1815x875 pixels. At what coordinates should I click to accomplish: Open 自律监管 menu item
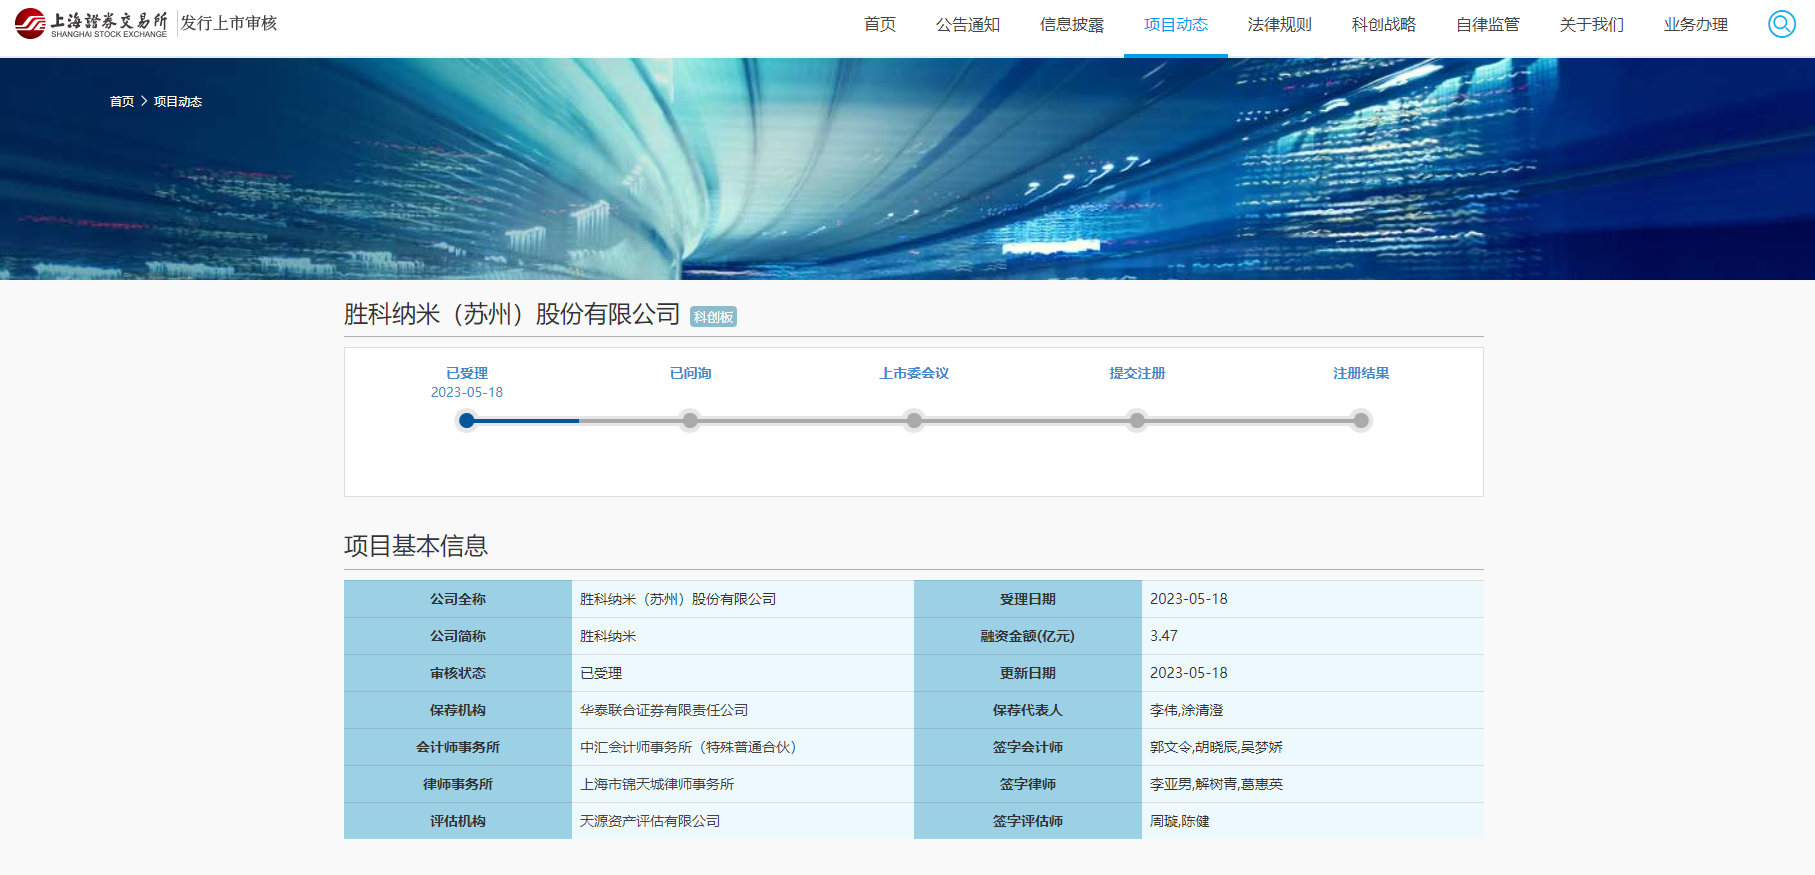pyautogui.click(x=1488, y=24)
